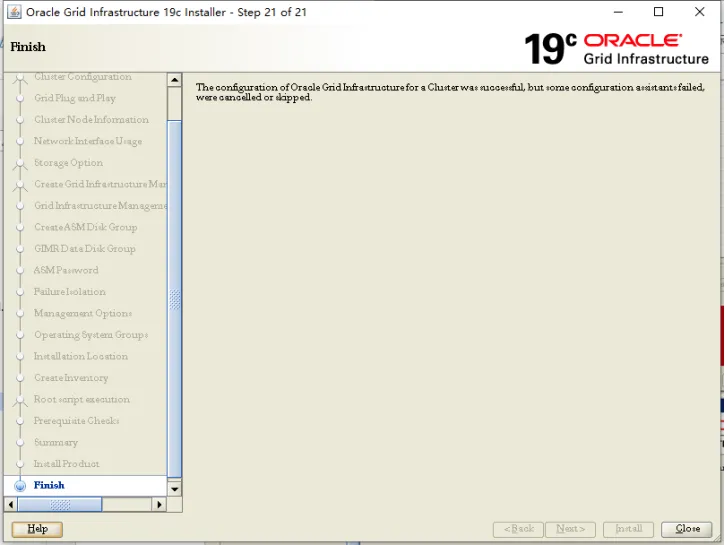Select the Management Options step

point(83,313)
